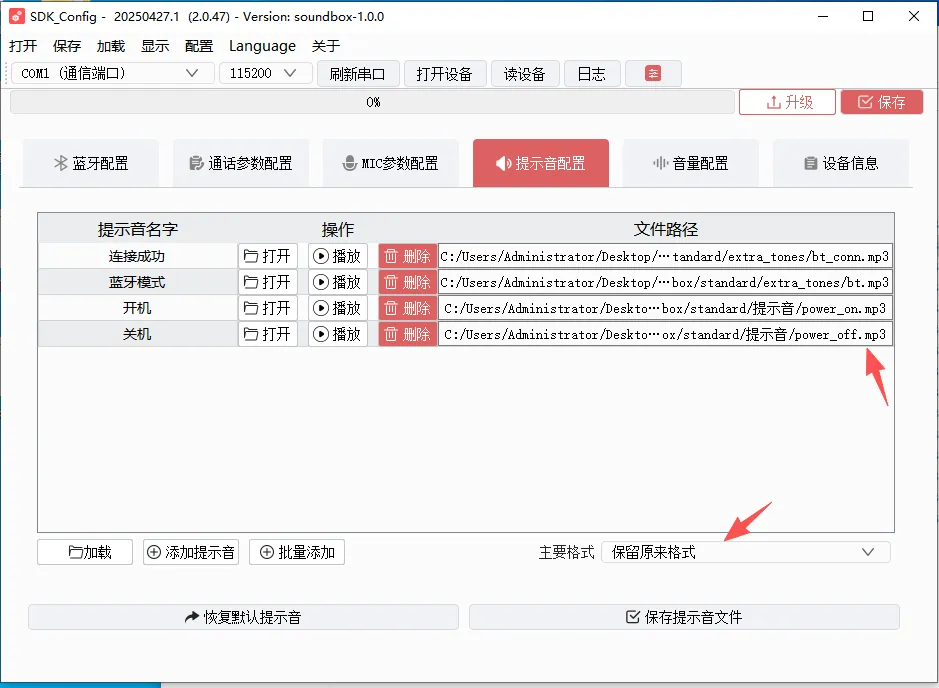Play the 开机 prompt tone
939x688 pixels.
tap(338, 308)
